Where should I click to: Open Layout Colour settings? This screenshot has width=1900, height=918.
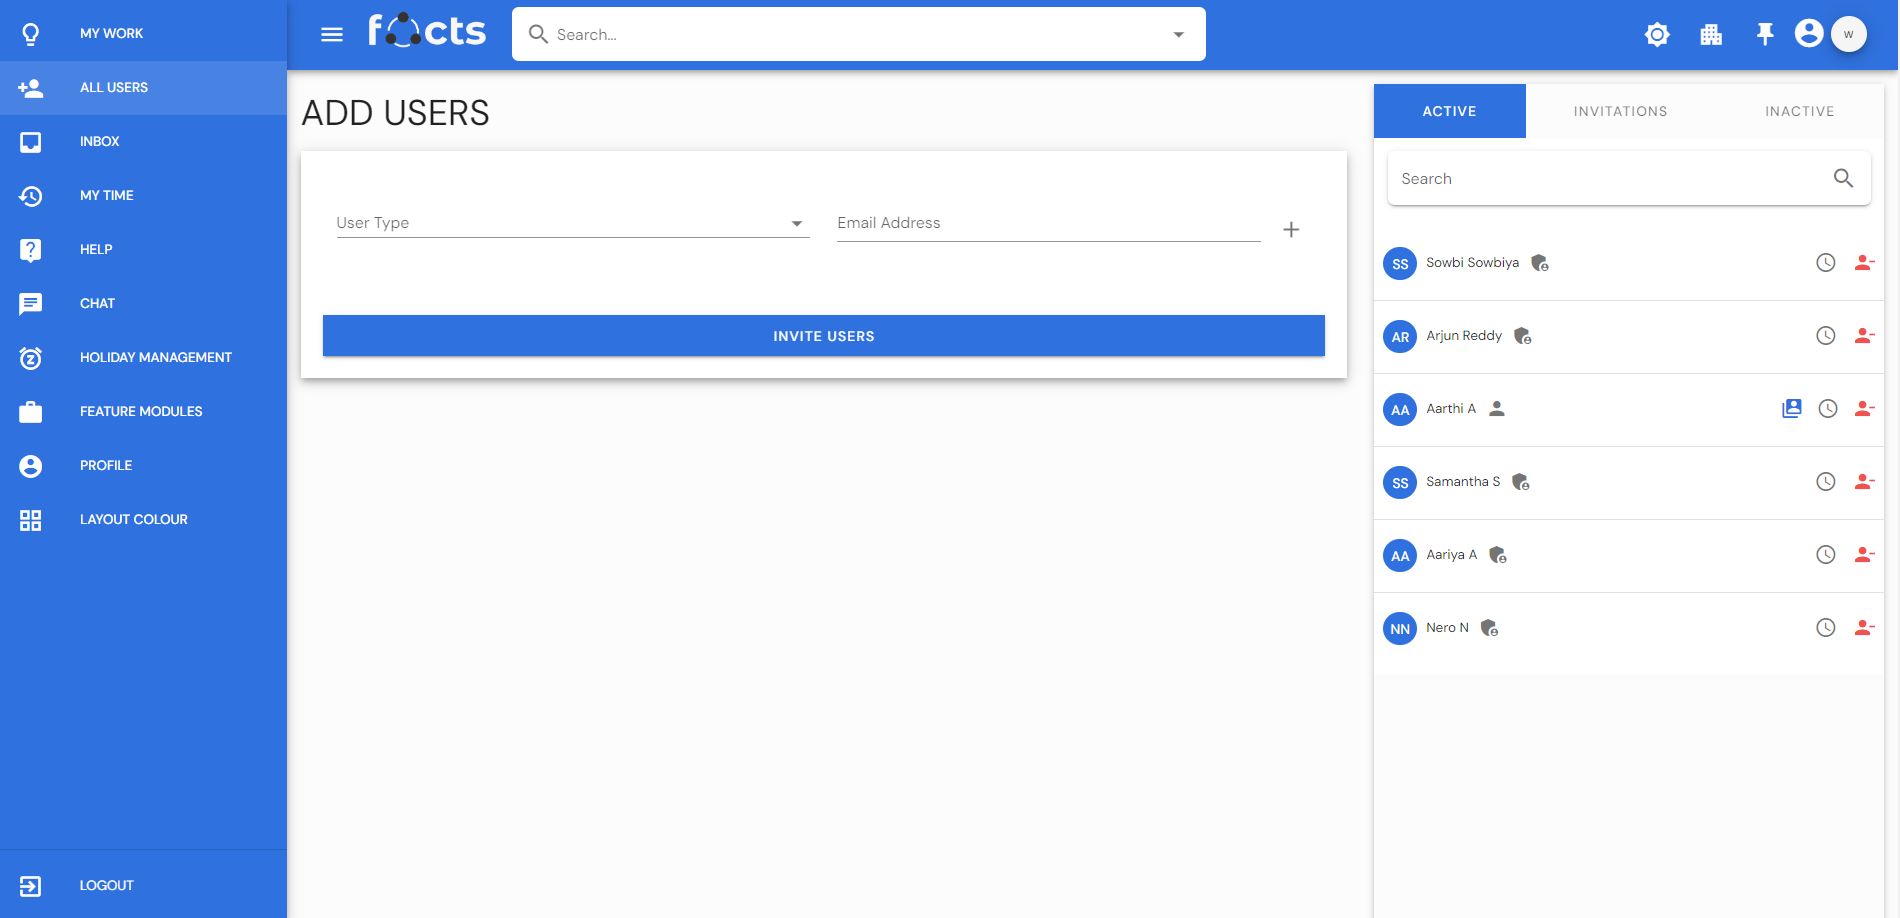tap(133, 519)
